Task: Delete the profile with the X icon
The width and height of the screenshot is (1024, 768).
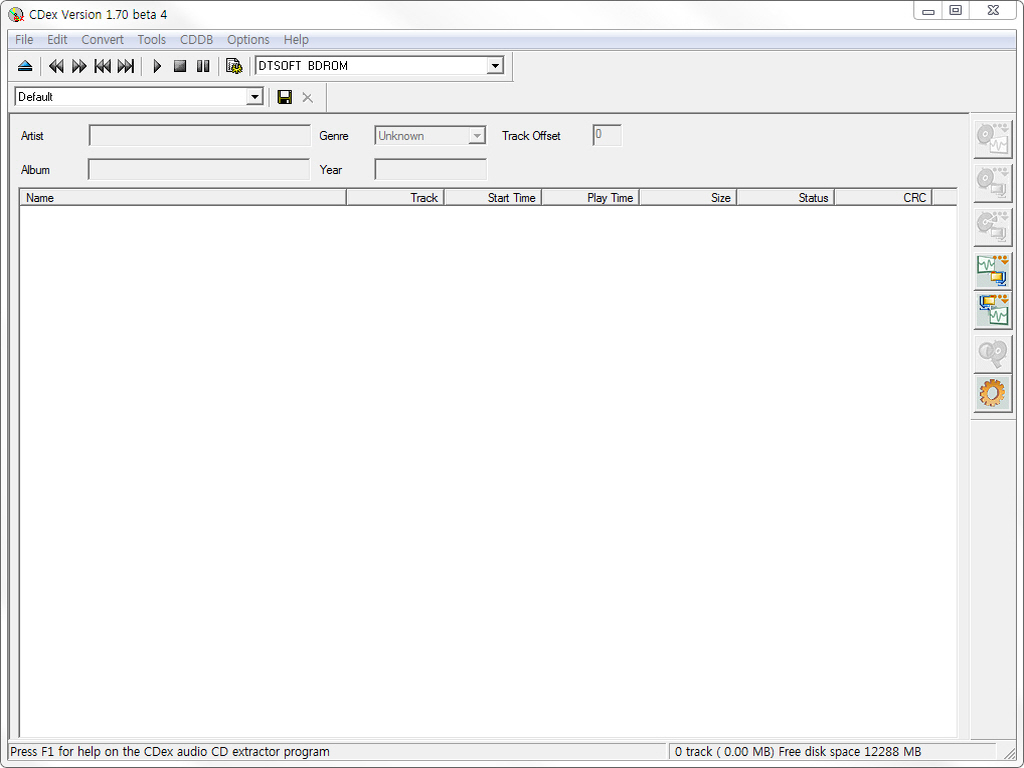Action: (x=308, y=97)
